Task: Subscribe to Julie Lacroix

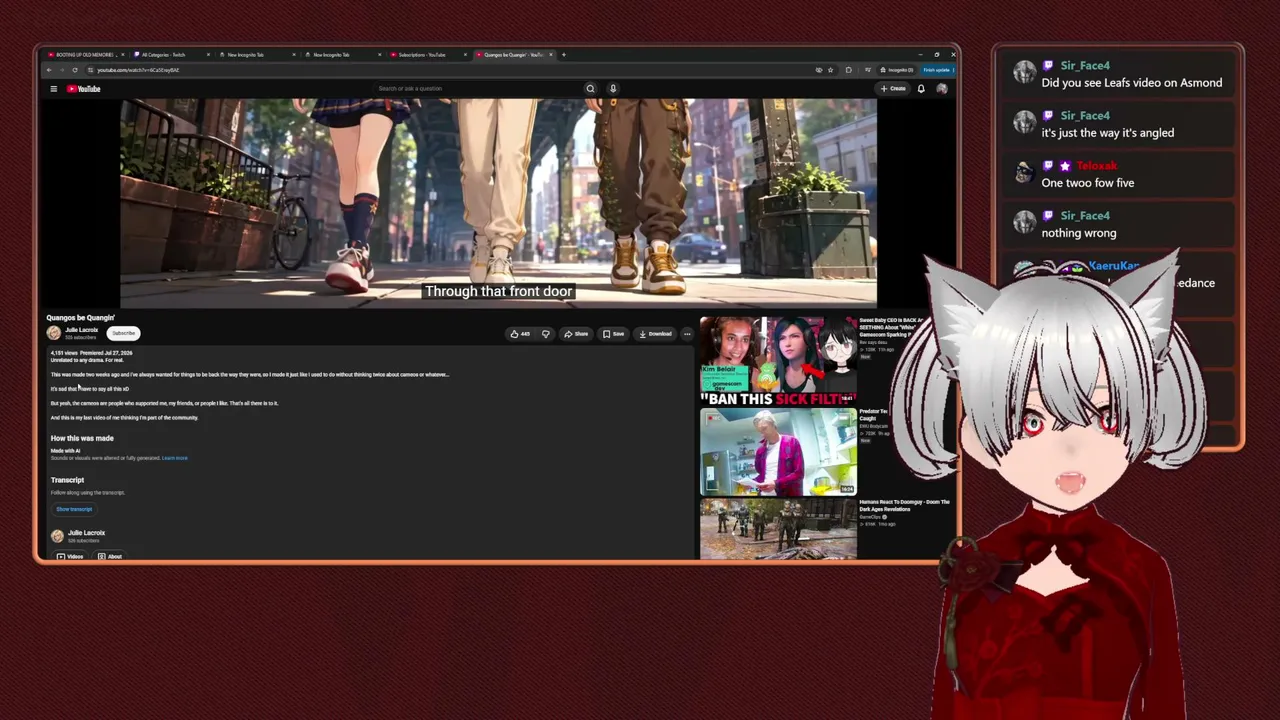Action: click(124, 333)
